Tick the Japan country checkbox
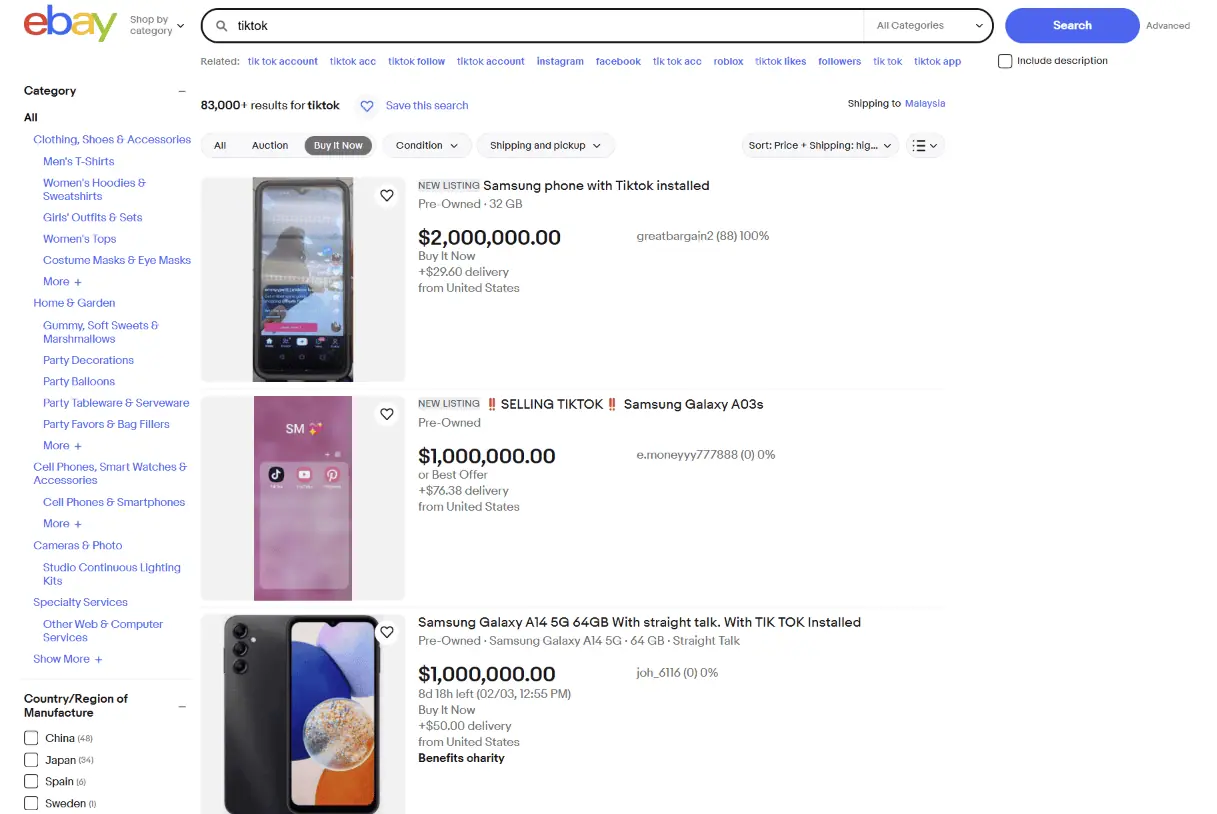The width and height of the screenshot is (1217, 814). (x=31, y=760)
